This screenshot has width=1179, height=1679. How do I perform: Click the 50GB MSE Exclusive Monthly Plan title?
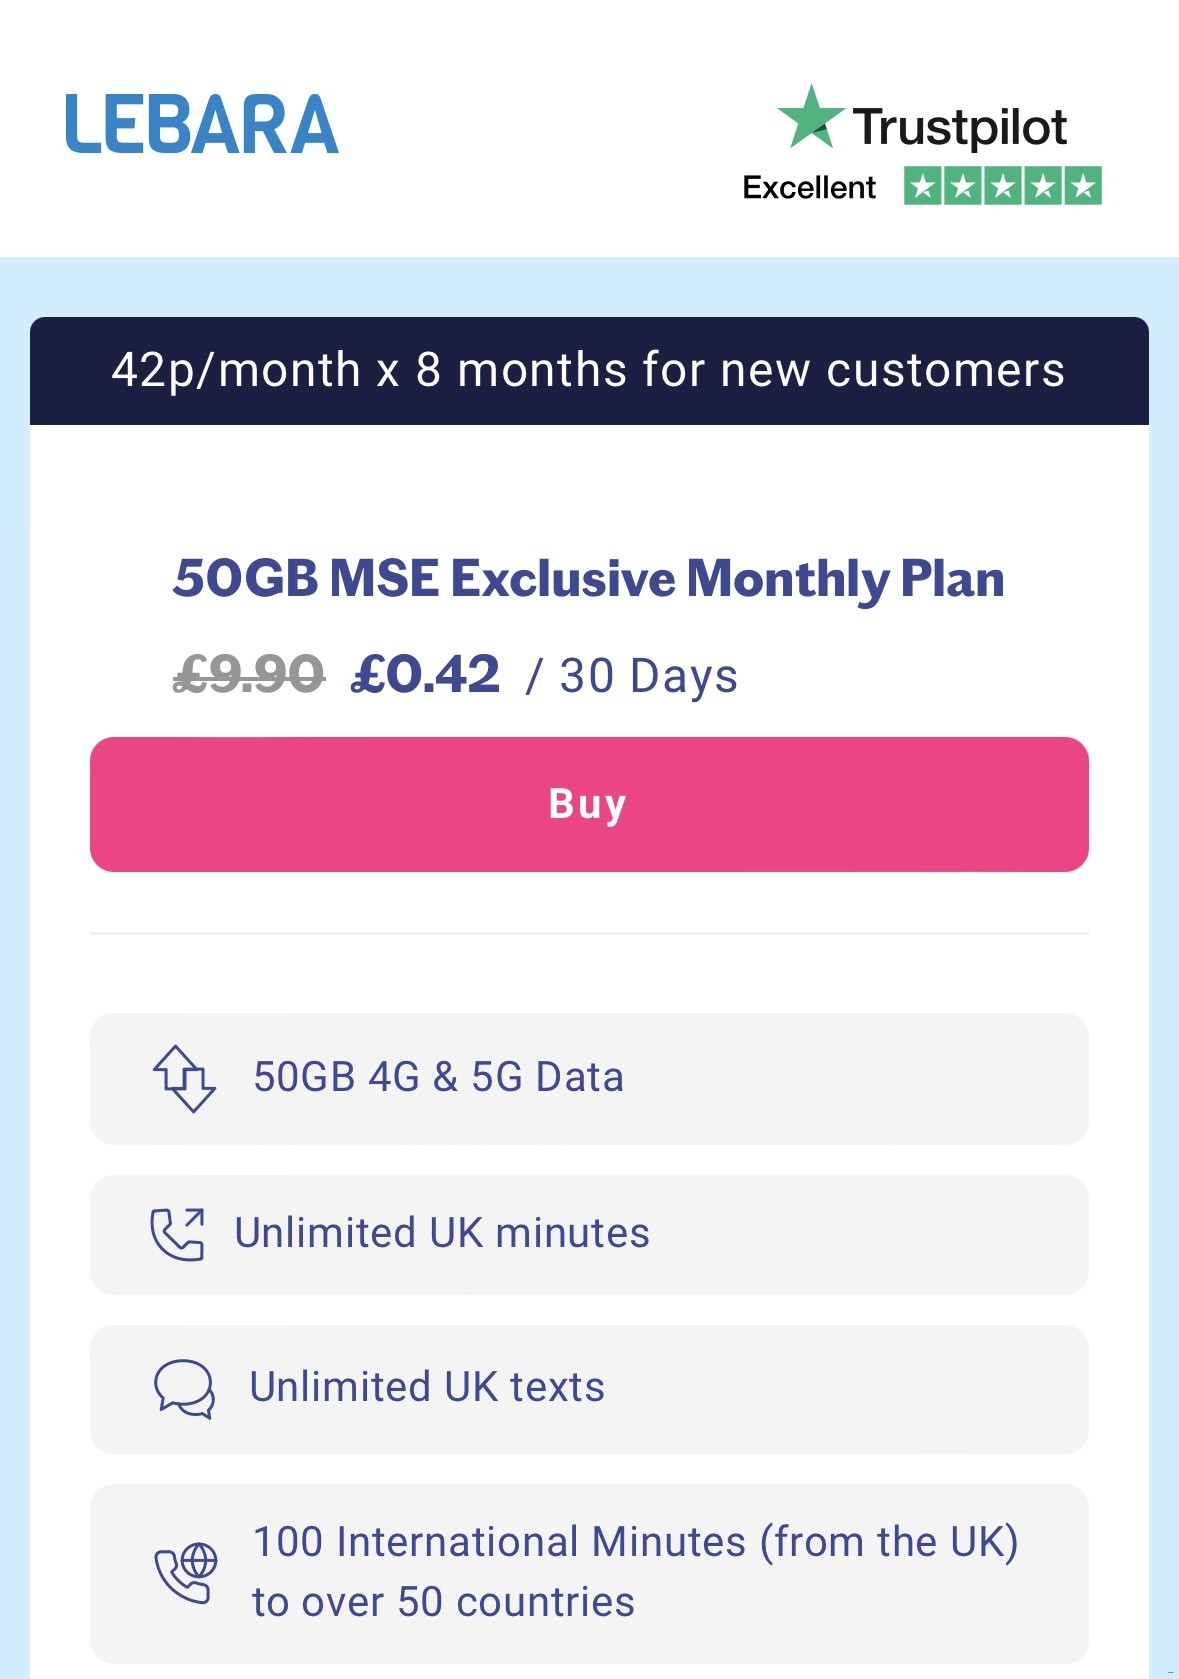(x=588, y=578)
